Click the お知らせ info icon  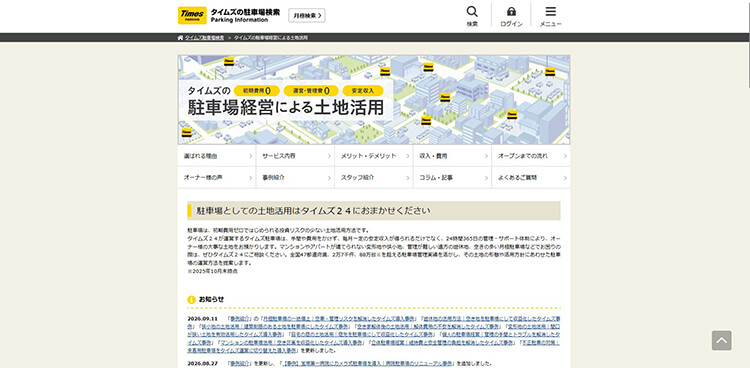[191, 300]
